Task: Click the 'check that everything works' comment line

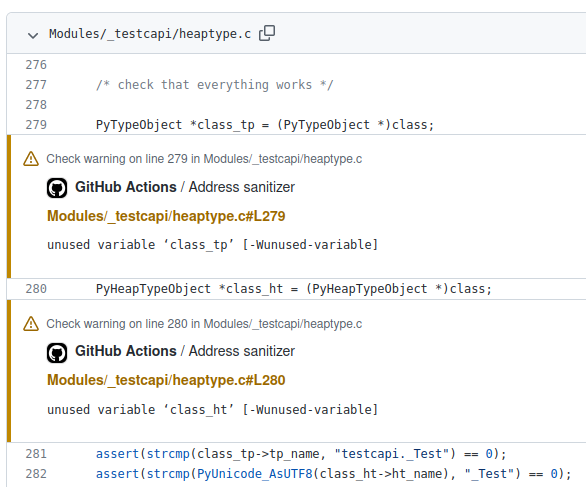Action: point(215,85)
